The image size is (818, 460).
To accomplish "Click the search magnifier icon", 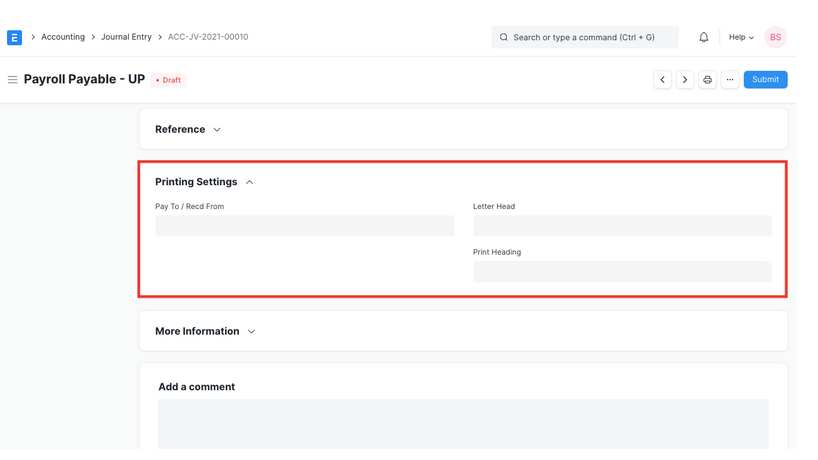I will (x=504, y=37).
